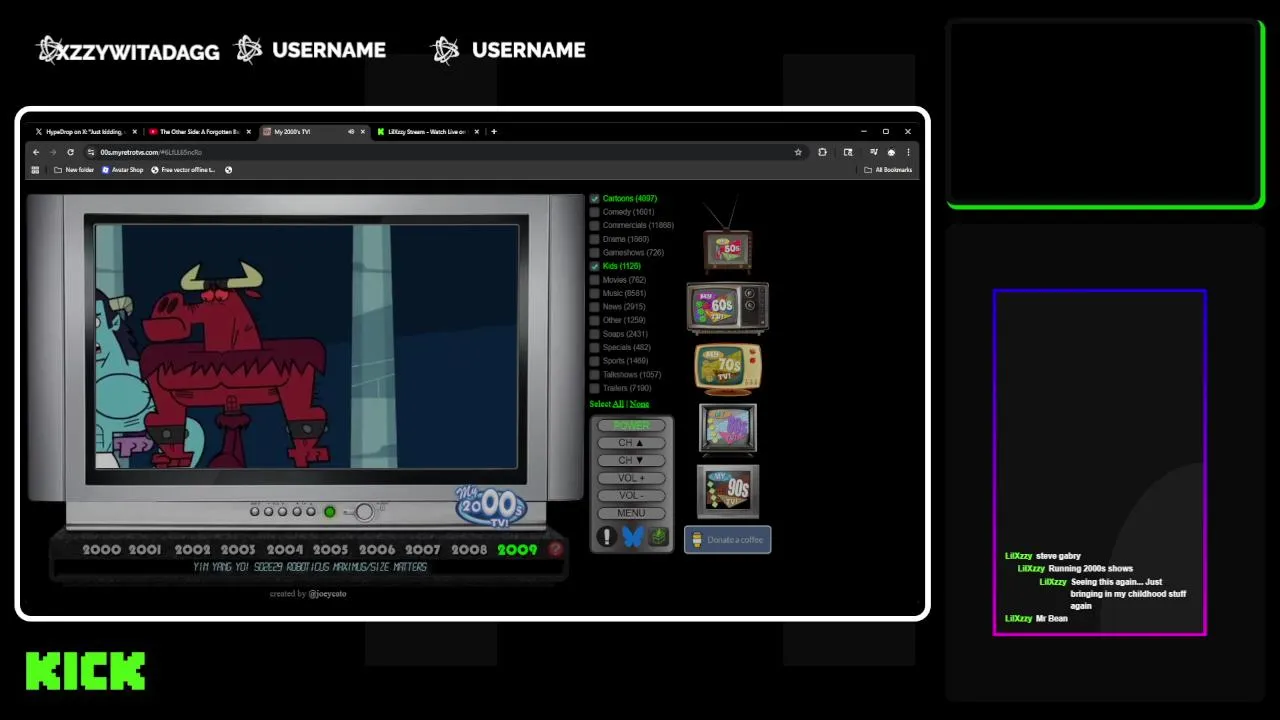Check the Sports (1469) checkbox

coord(594,361)
